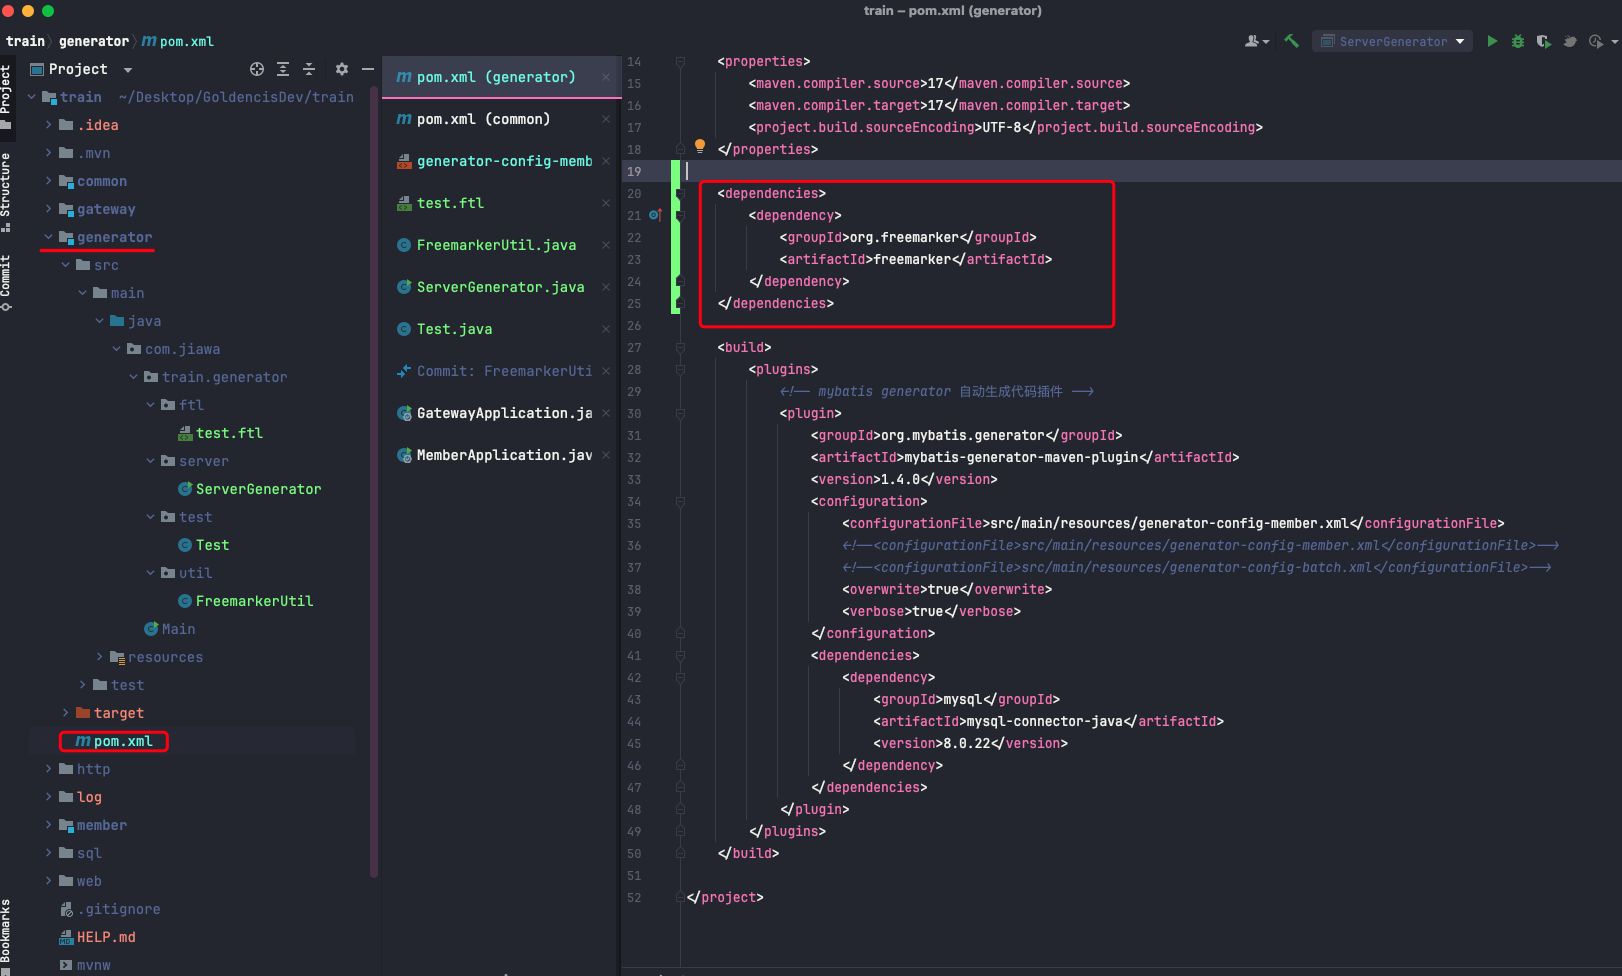
Task: Collapse the src folder under generator
Action: tap(65, 265)
